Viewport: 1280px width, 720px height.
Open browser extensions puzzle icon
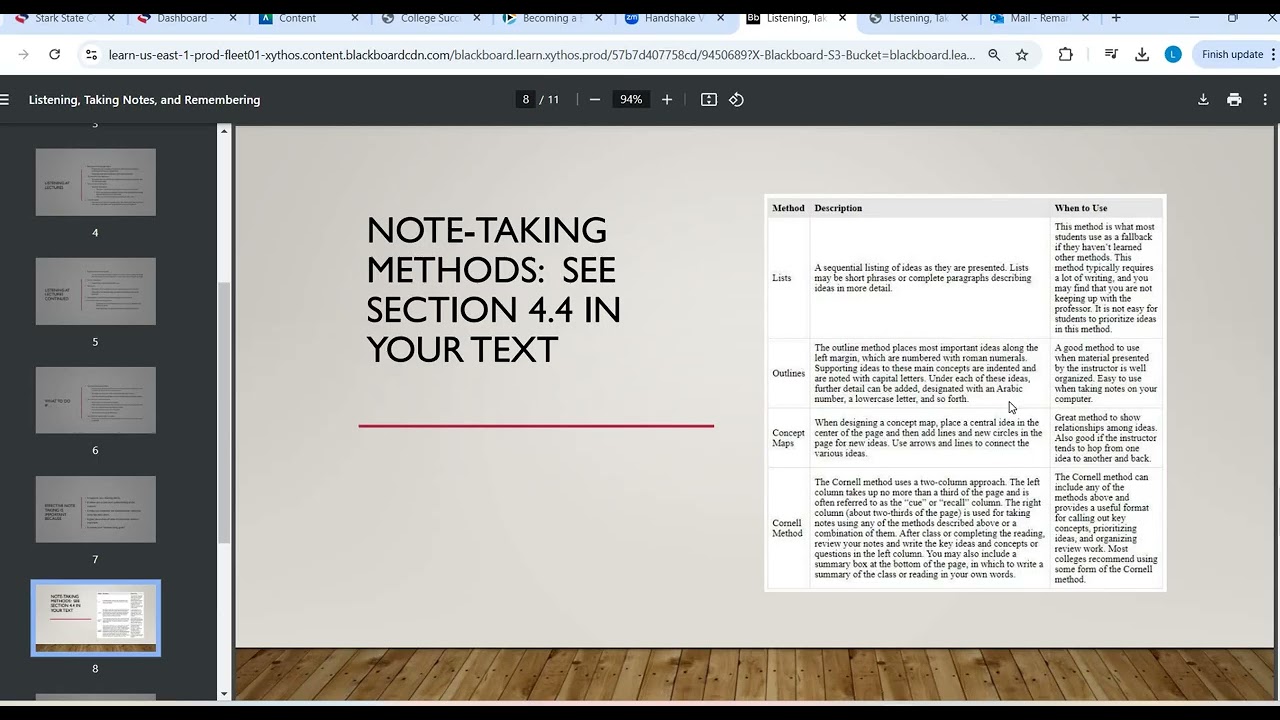click(1066, 55)
